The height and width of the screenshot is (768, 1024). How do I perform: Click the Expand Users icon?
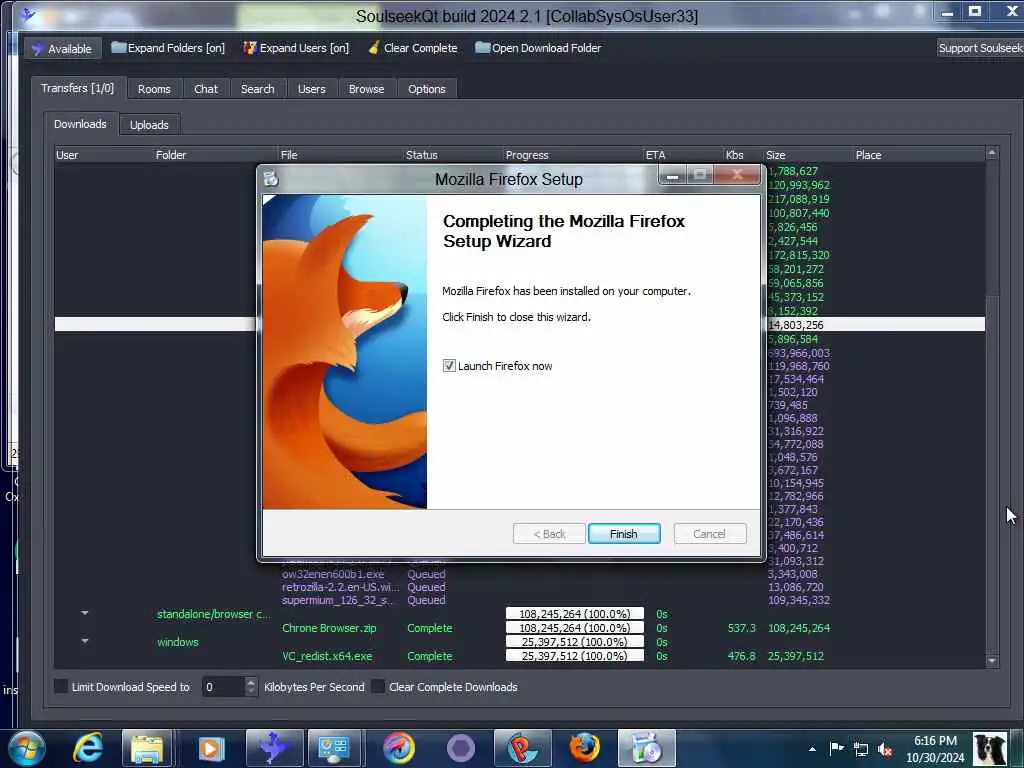click(x=249, y=48)
